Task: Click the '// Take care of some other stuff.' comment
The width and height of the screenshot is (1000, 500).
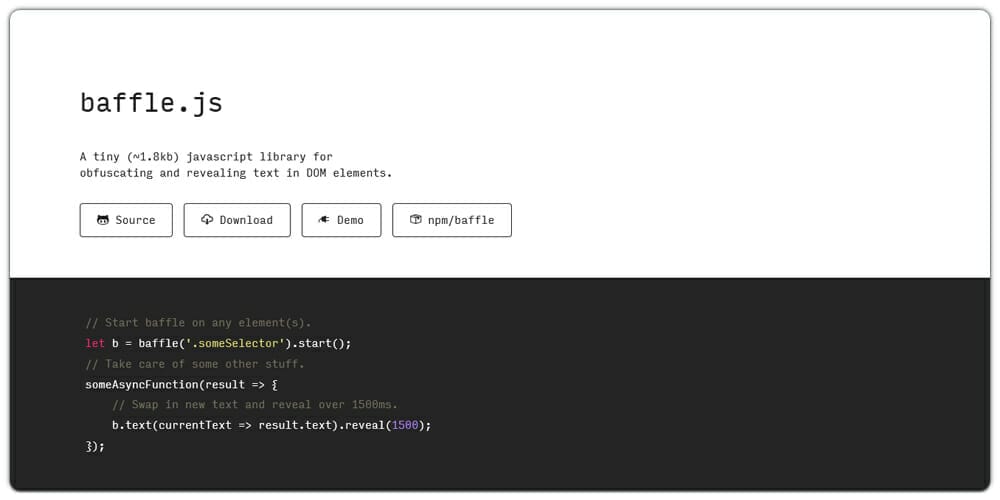Action: click(x=195, y=364)
